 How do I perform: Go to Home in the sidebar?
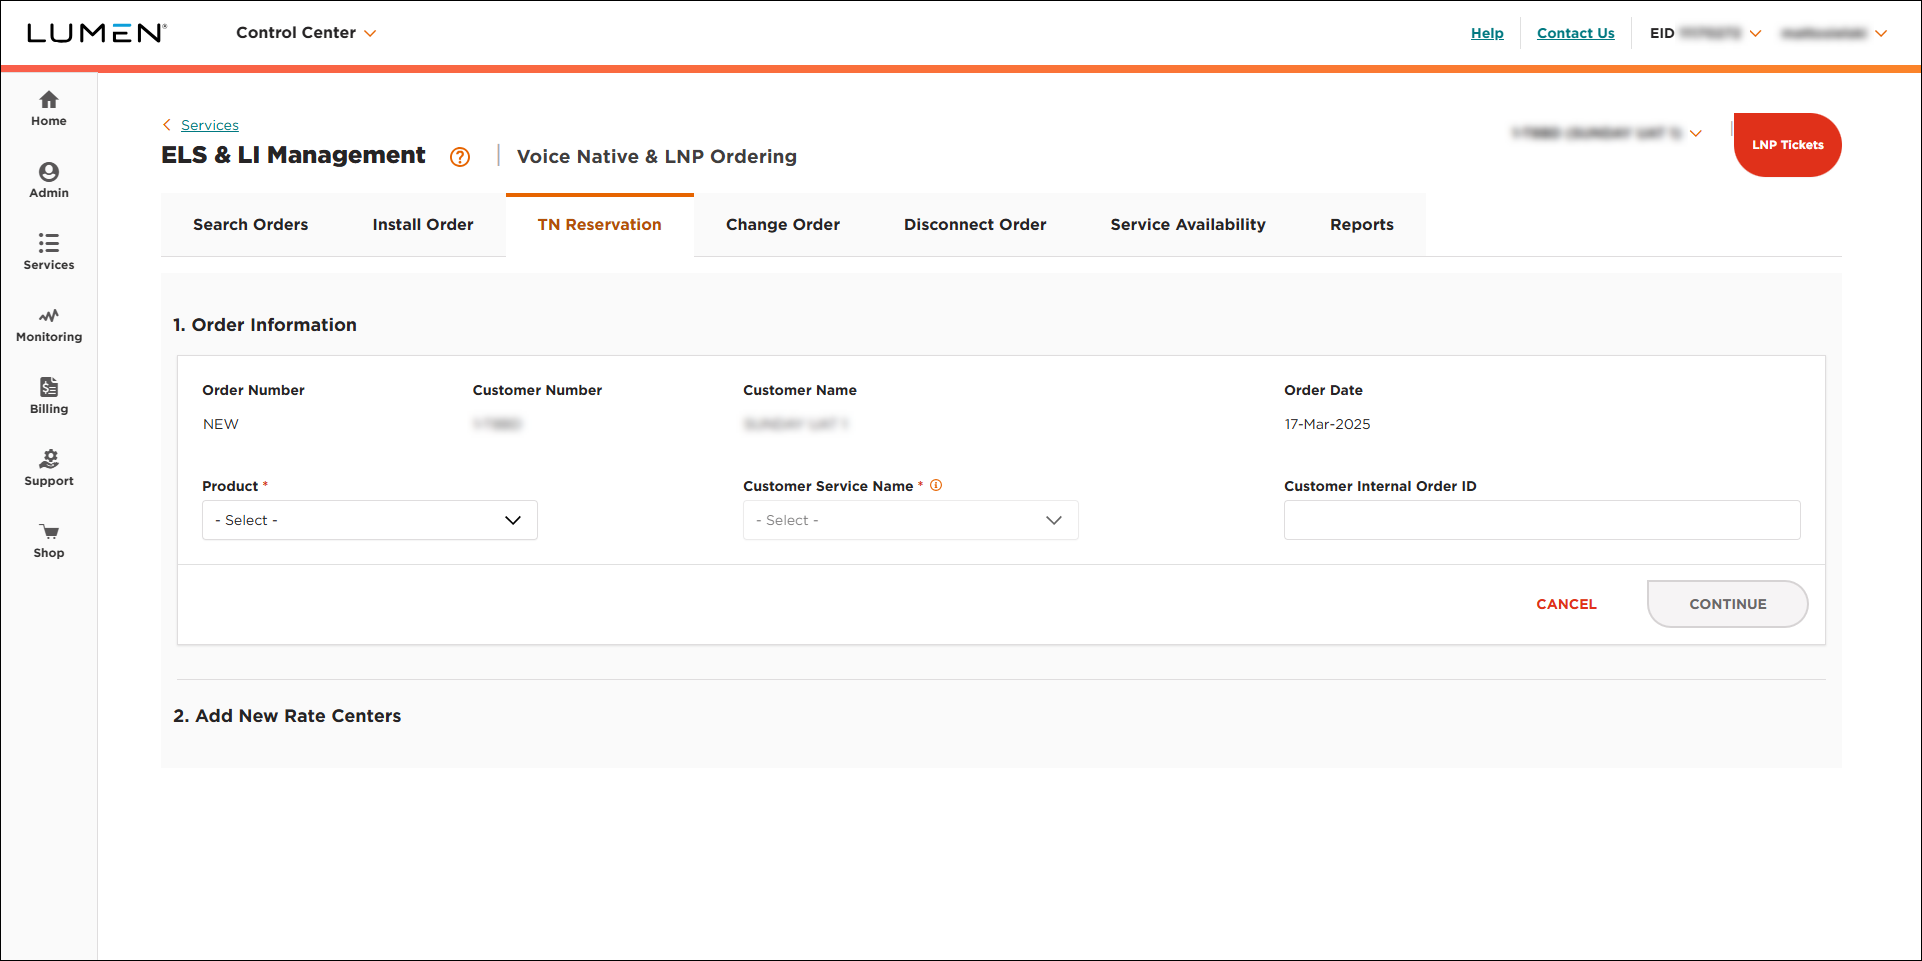click(48, 108)
